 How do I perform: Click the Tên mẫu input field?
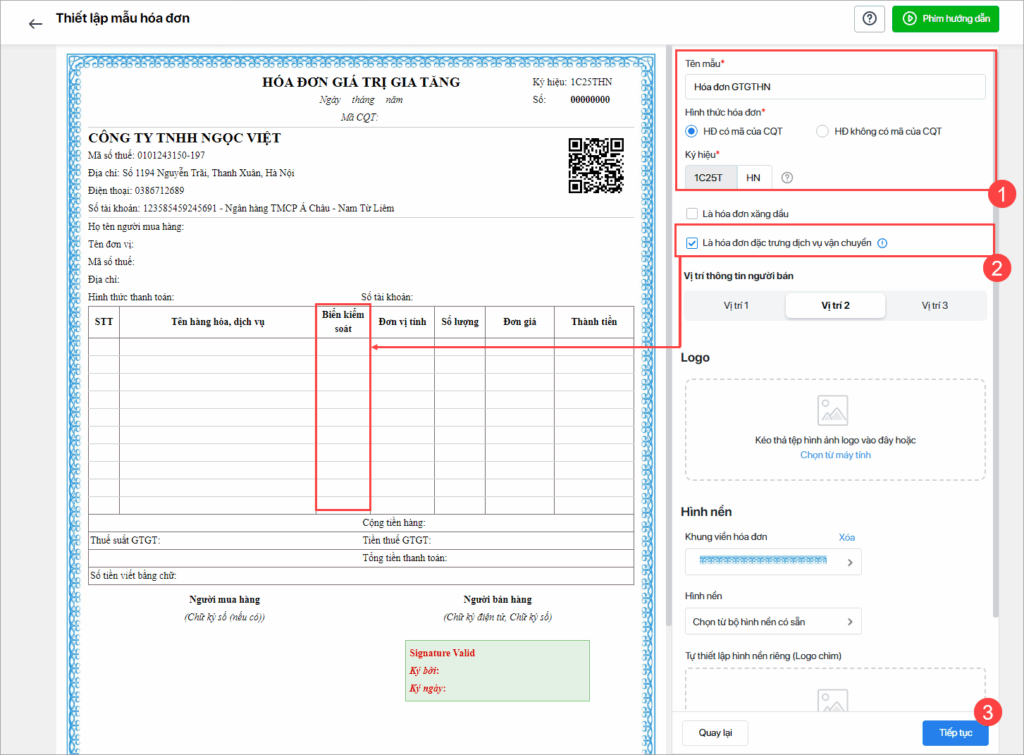pos(835,87)
